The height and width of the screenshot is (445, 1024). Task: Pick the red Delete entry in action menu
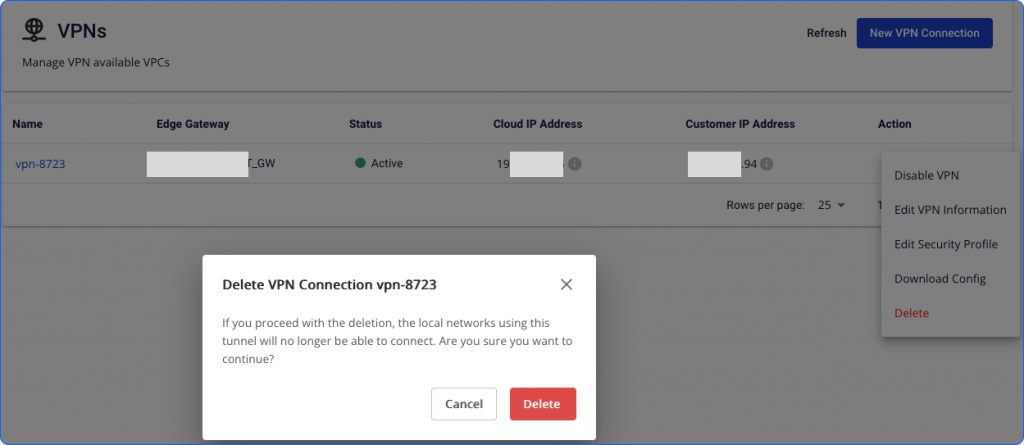tap(911, 313)
